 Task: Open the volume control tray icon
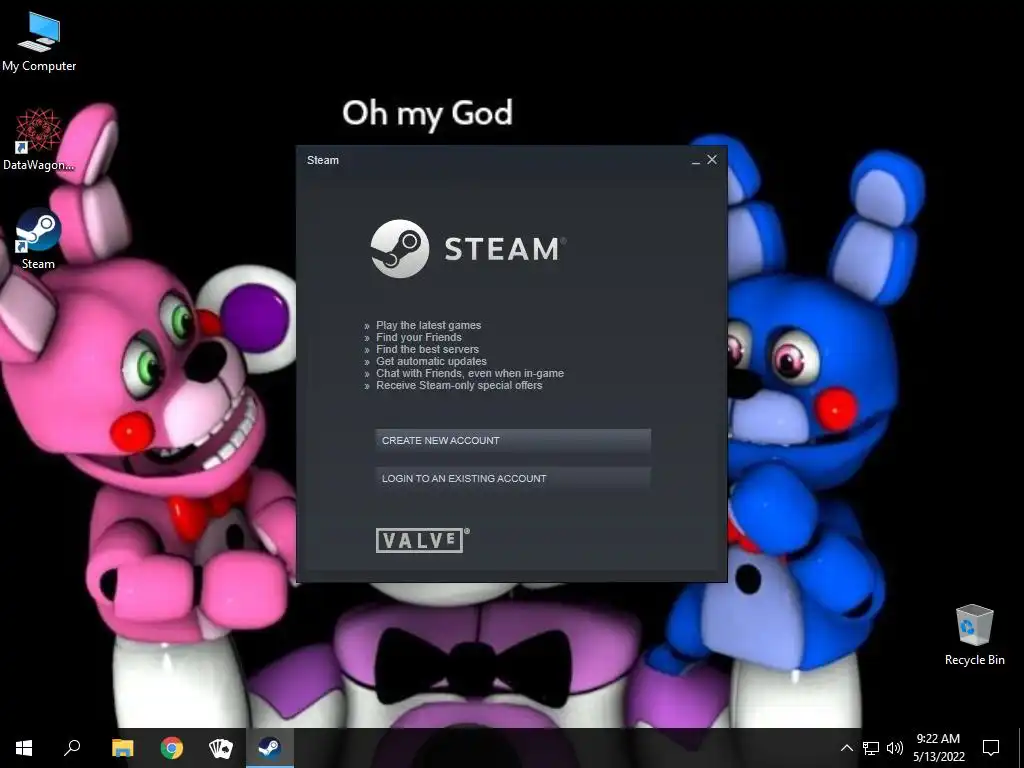pos(895,748)
